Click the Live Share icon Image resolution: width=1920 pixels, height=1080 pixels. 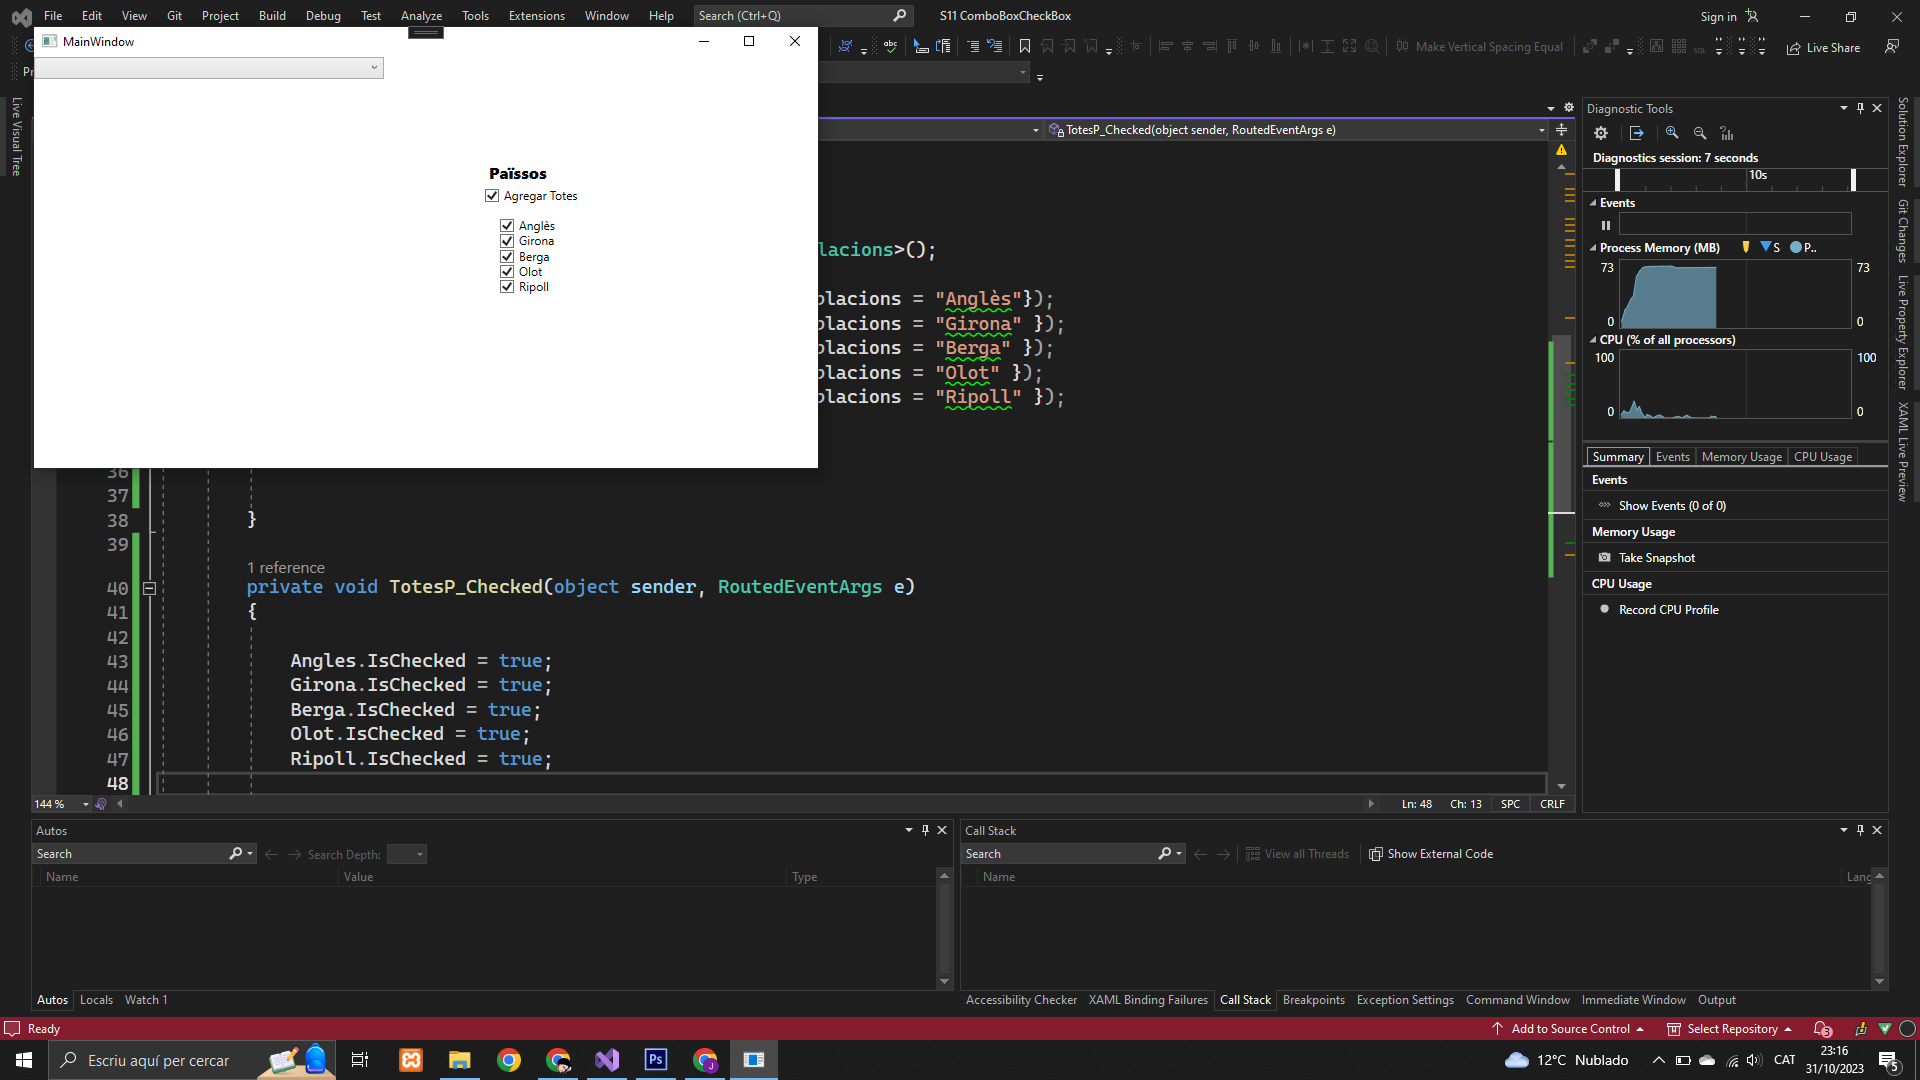(x=1794, y=48)
